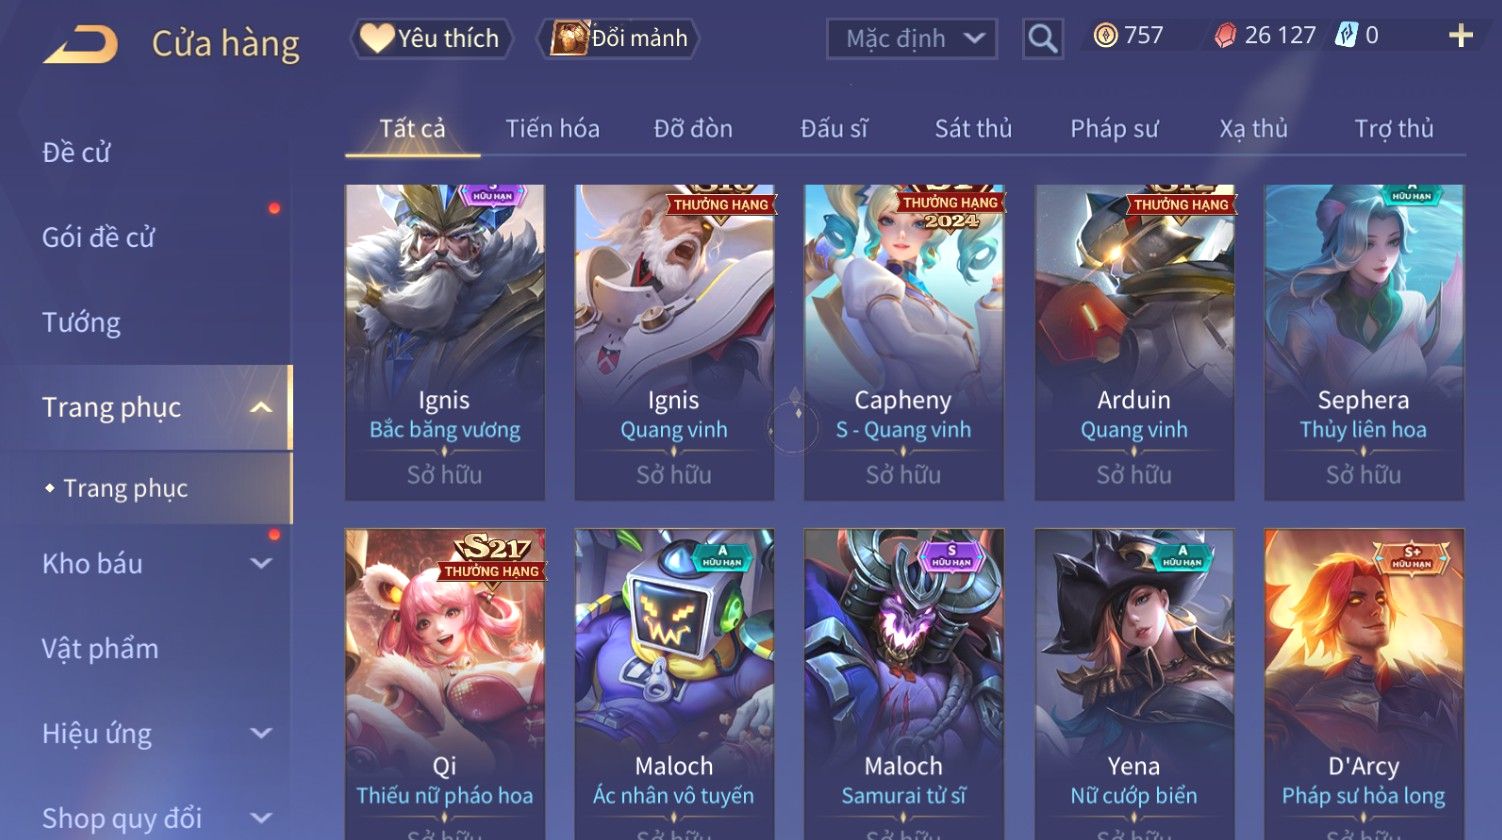Click the heart icon on Yêu thích
The width and height of the screenshot is (1502, 840).
(376, 38)
